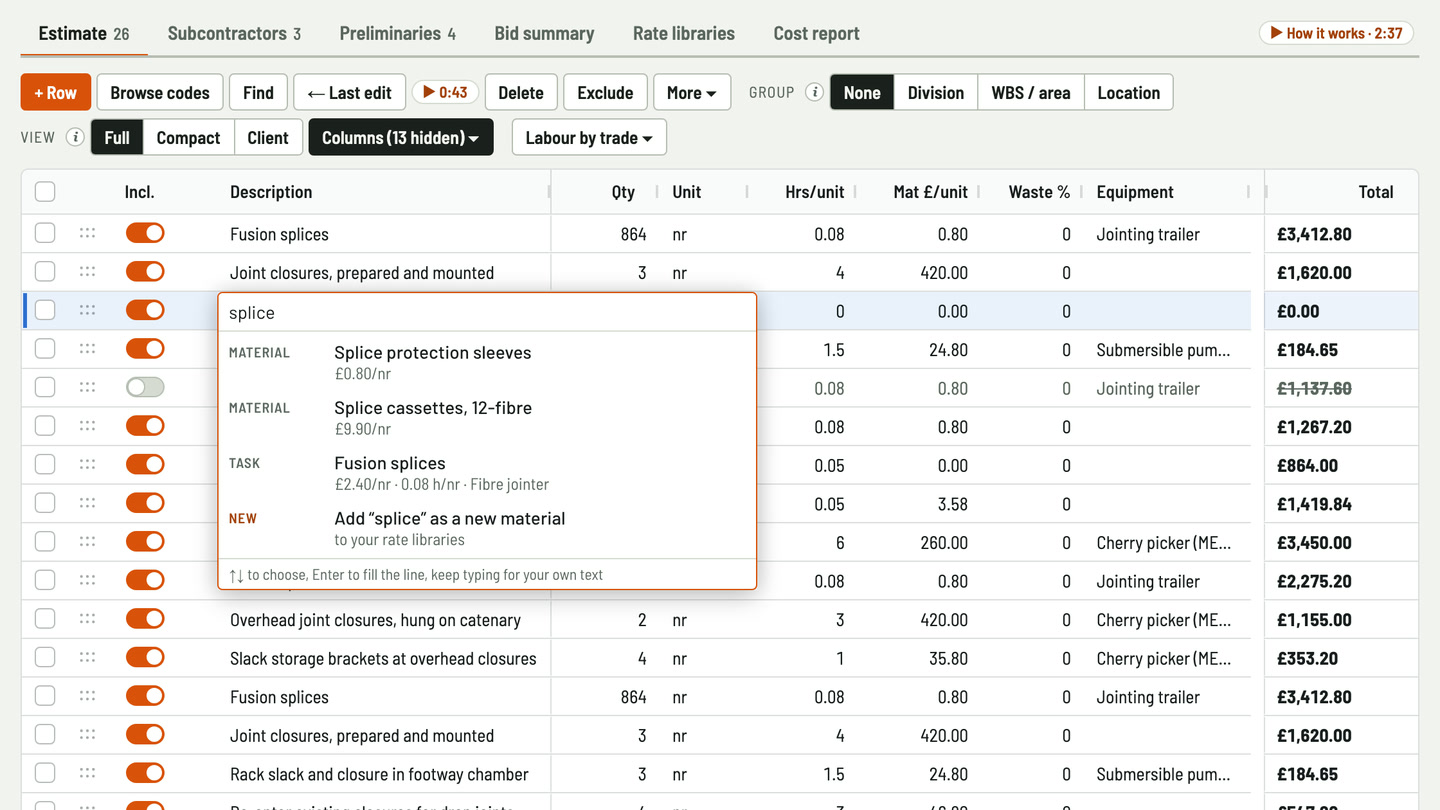Click drag handle of the £1,137.60 row
1440x810 pixels.
click(x=87, y=388)
